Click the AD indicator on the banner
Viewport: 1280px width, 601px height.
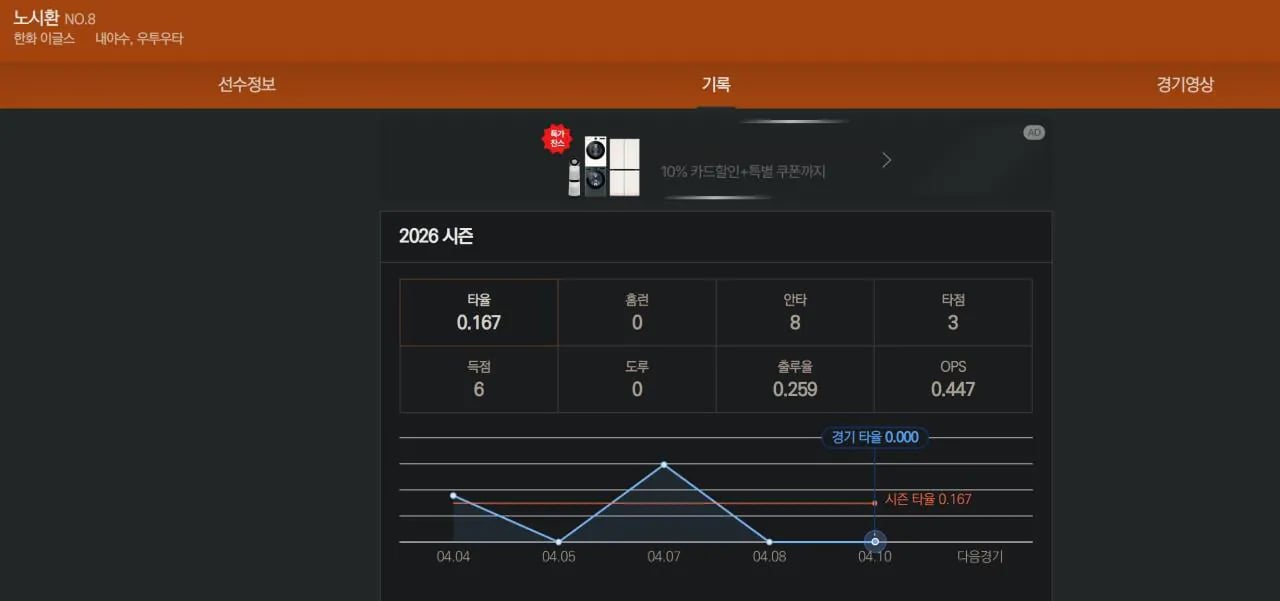(1034, 131)
